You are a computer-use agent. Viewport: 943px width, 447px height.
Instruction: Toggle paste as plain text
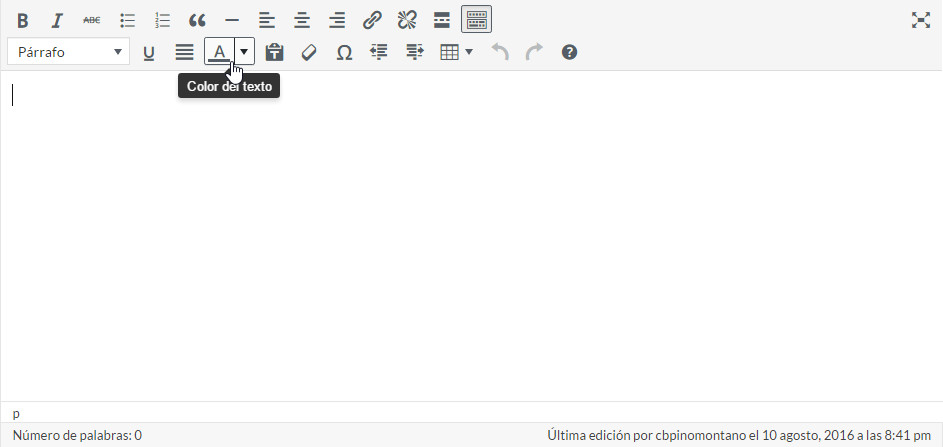274,52
